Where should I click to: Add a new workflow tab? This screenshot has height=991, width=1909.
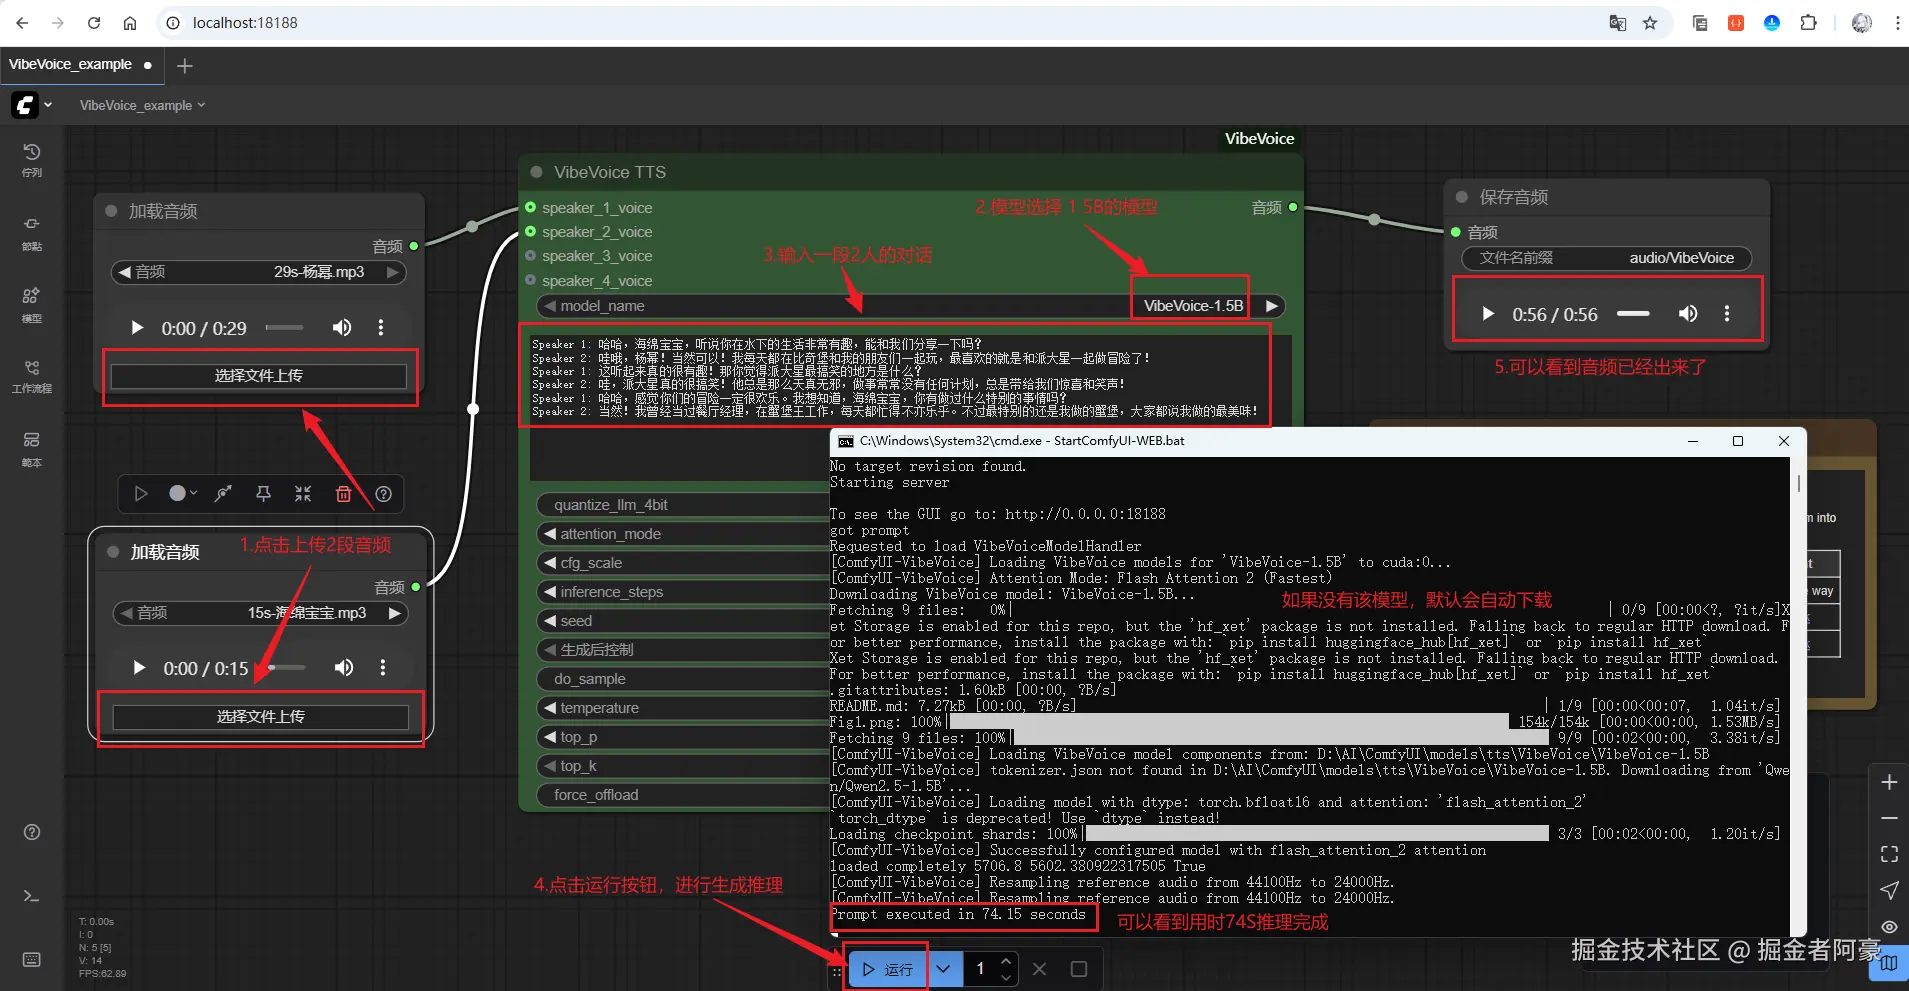pyautogui.click(x=184, y=66)
